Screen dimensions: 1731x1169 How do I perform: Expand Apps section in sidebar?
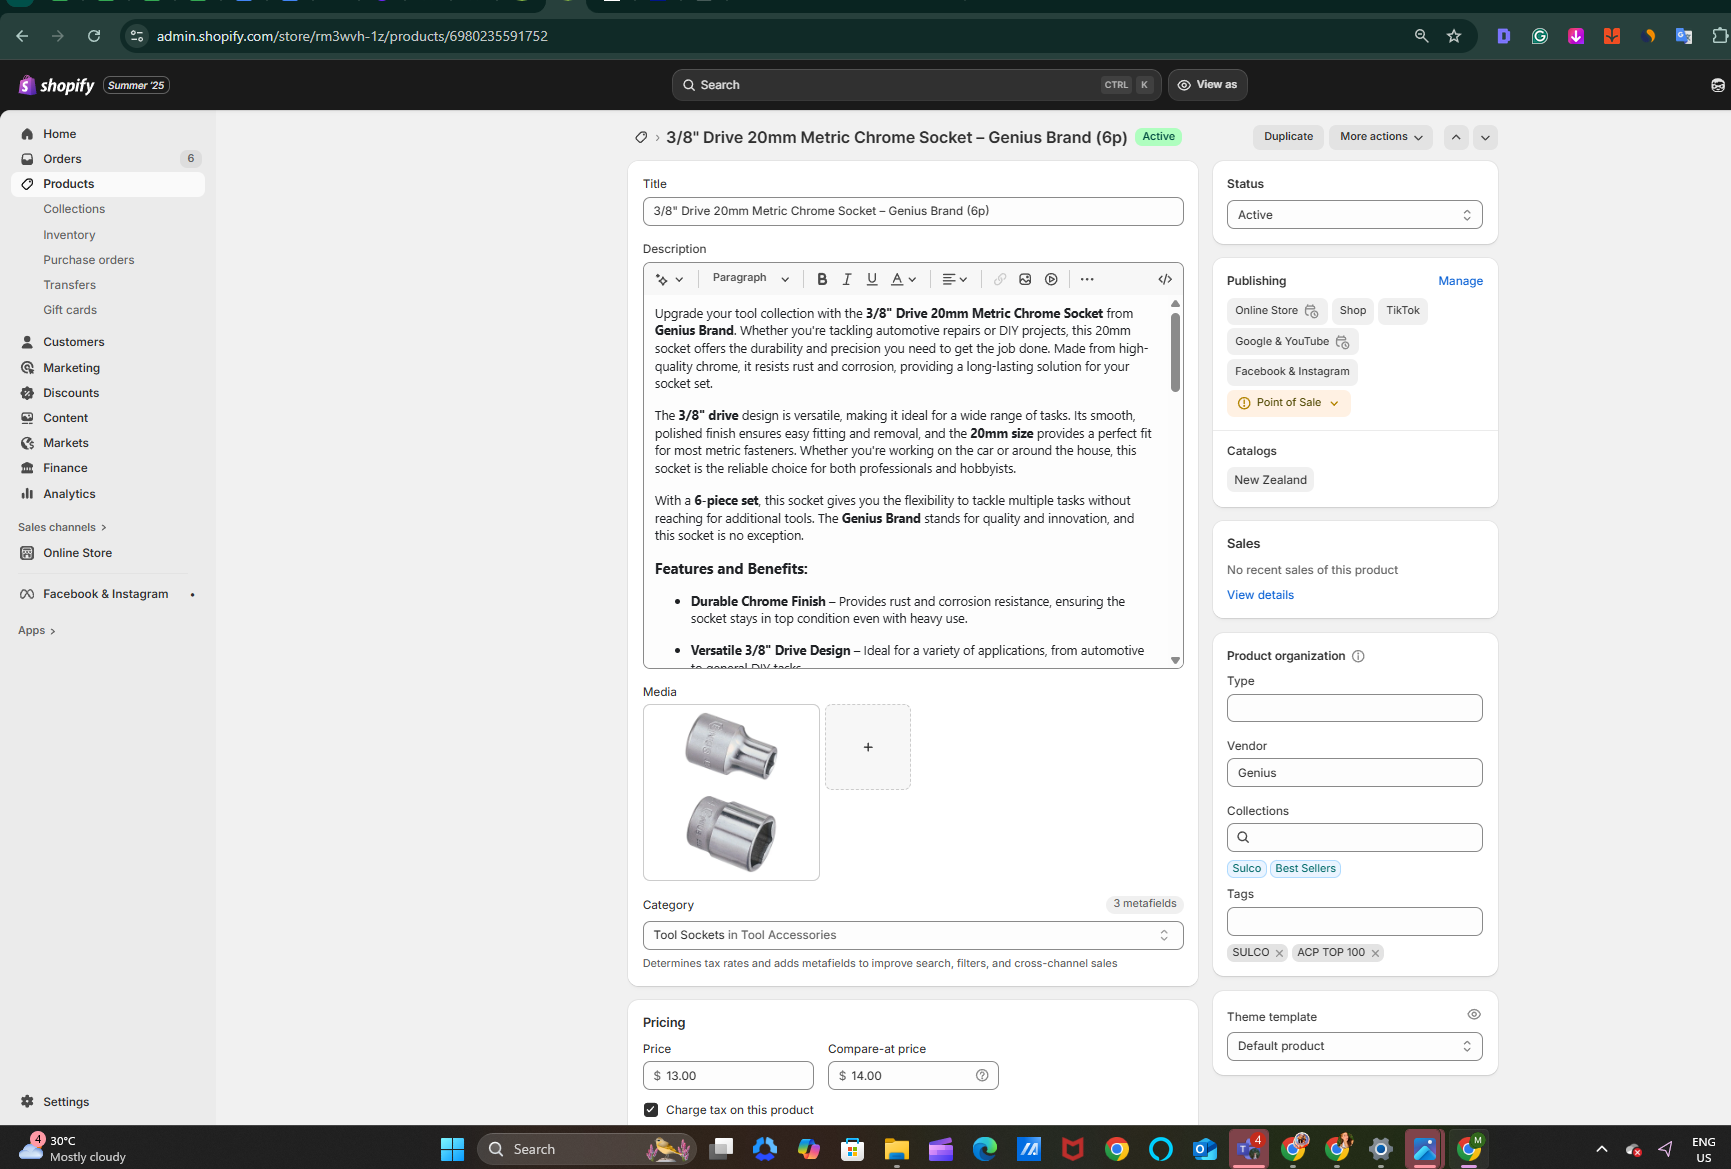[37, 631]
